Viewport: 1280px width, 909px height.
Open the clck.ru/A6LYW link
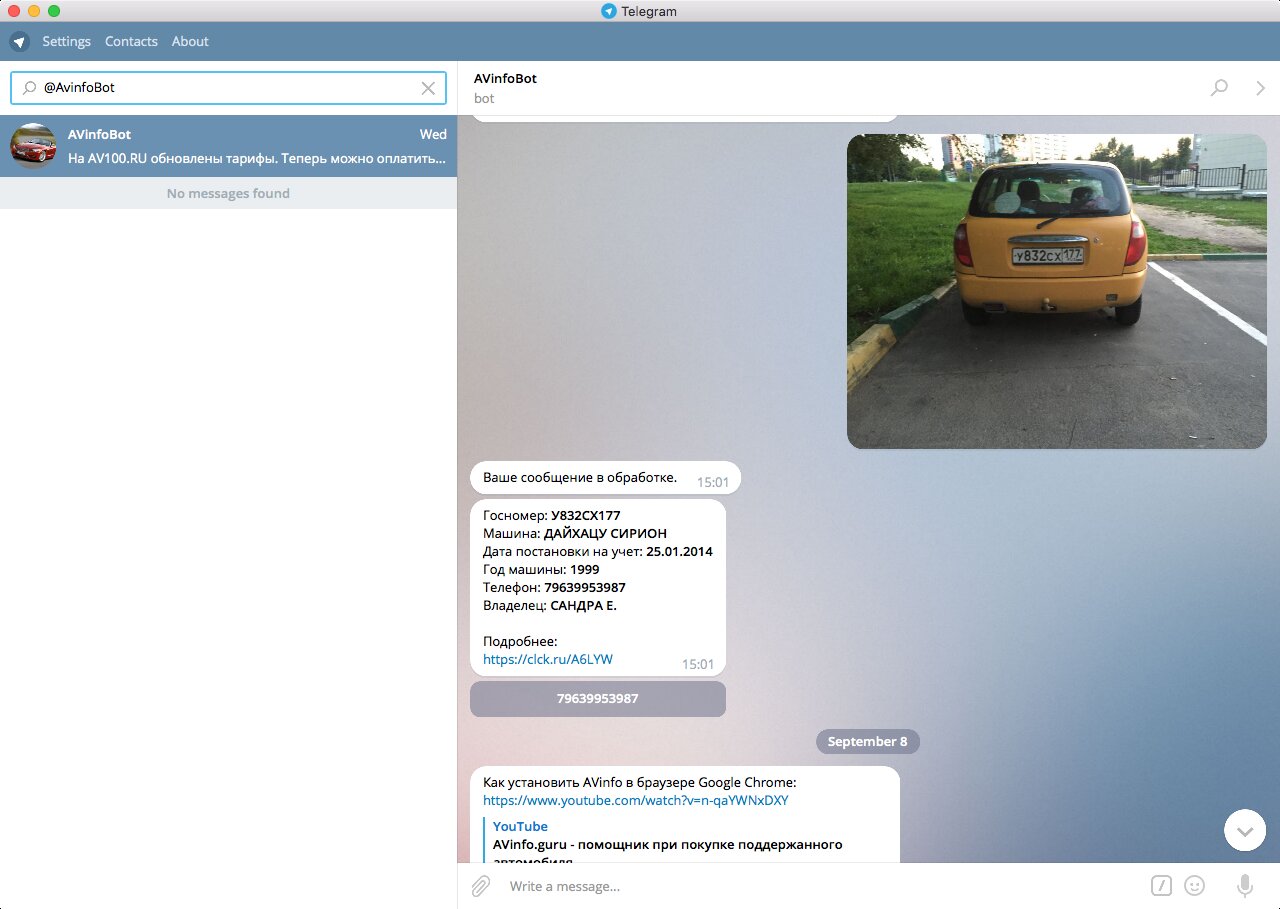tap(547, 659)
